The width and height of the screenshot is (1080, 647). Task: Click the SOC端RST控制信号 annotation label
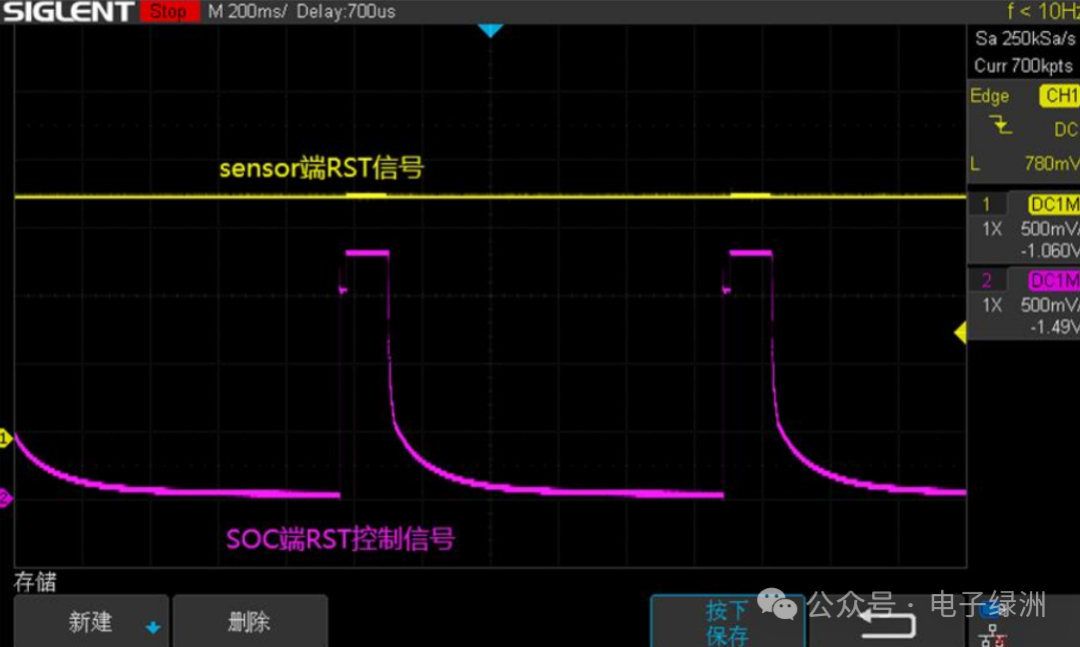click(340, 539)
